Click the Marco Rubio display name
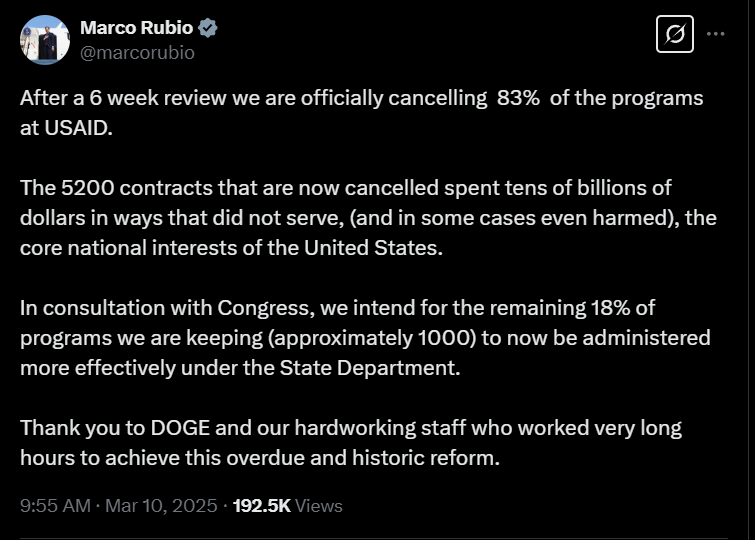This screenshot has width=755, height=540. click(136, 28)
